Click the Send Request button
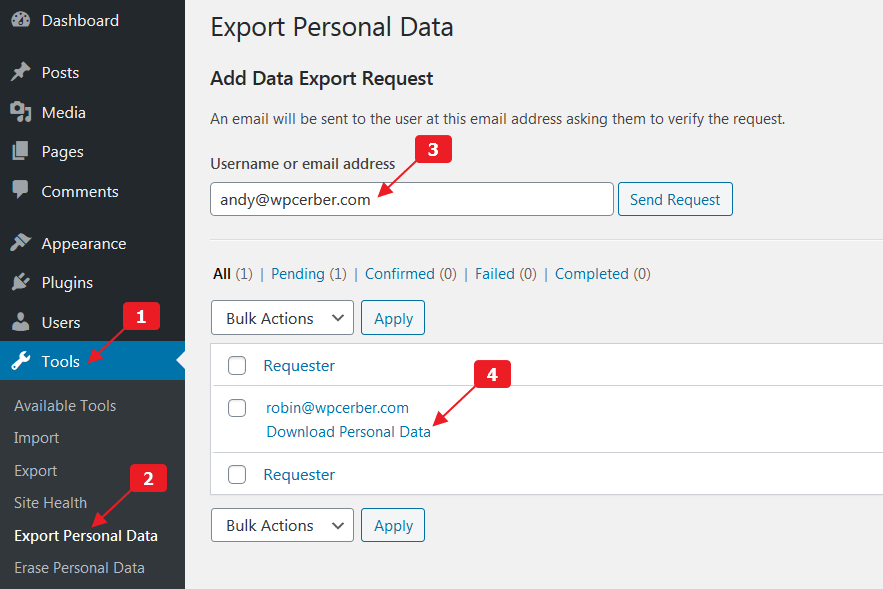Screen dimensions: 883x589 click(675, 199)
